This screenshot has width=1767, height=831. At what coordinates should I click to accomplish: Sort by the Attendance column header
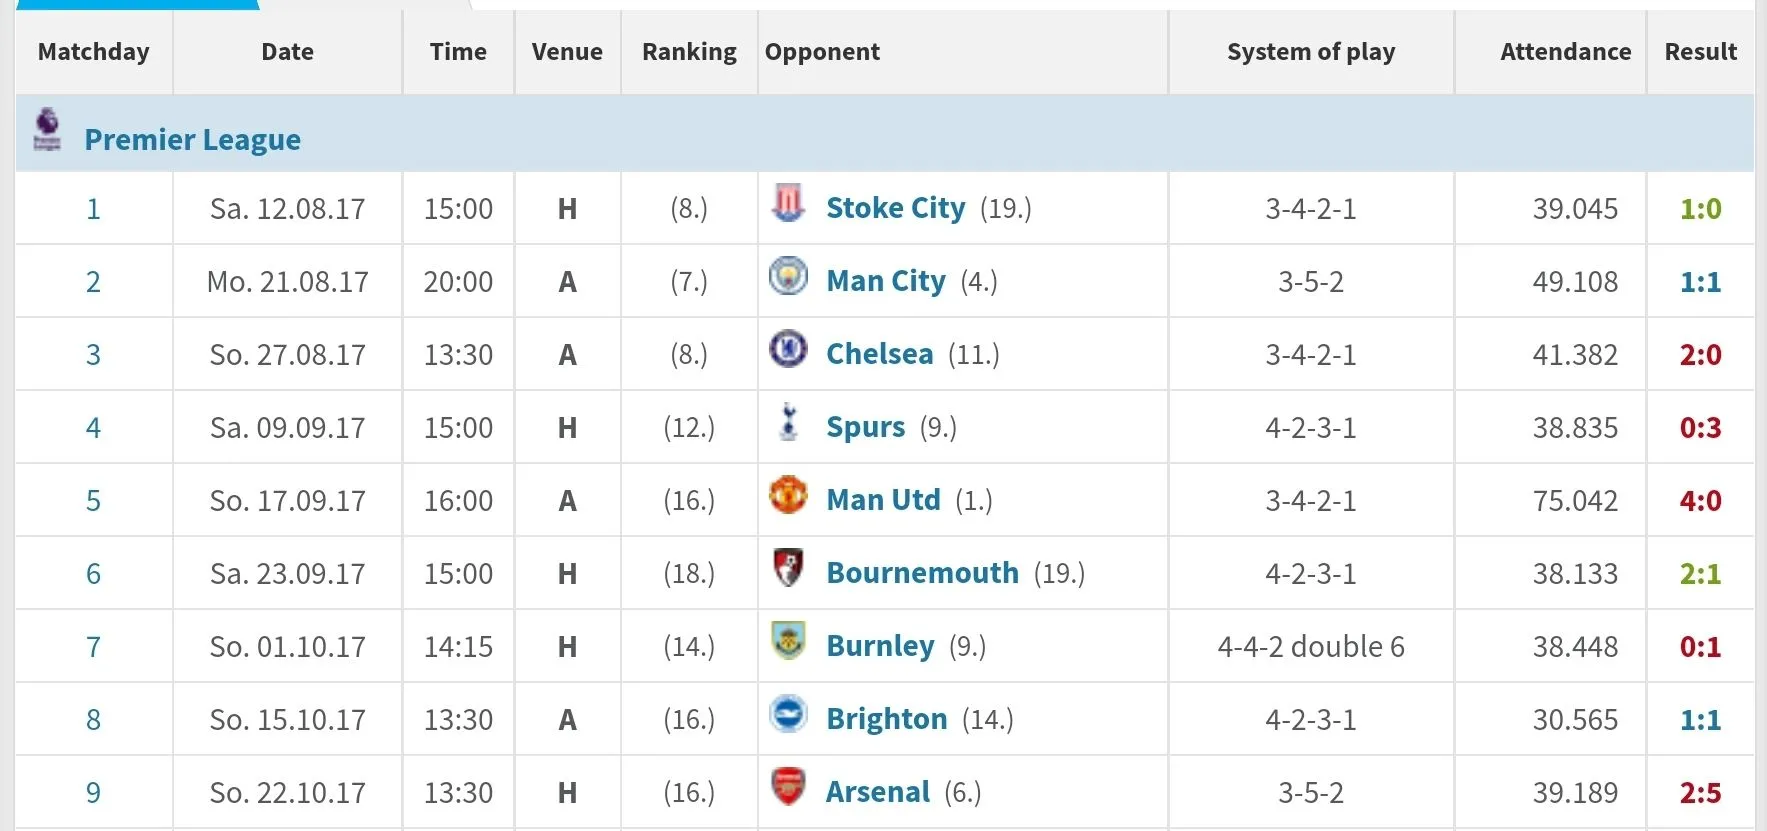pyautogui.click(x=1565, y=52)
